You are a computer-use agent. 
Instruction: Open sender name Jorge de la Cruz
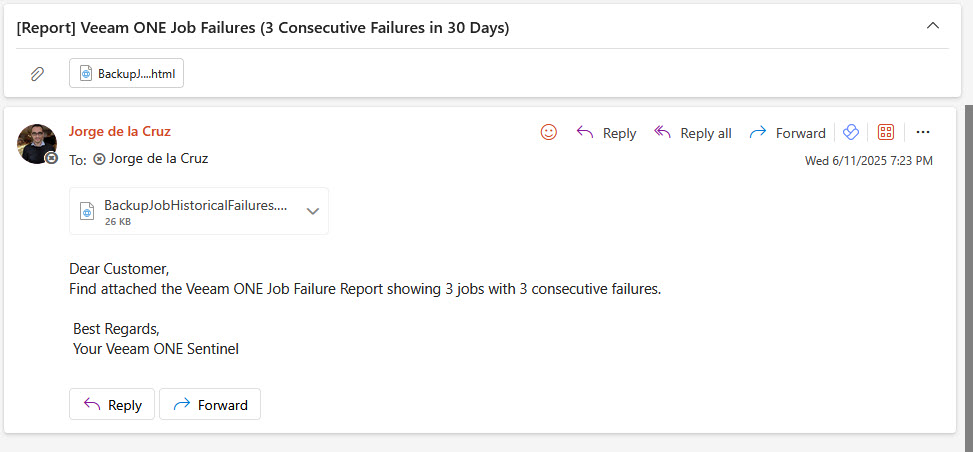[x=119, y=132]
